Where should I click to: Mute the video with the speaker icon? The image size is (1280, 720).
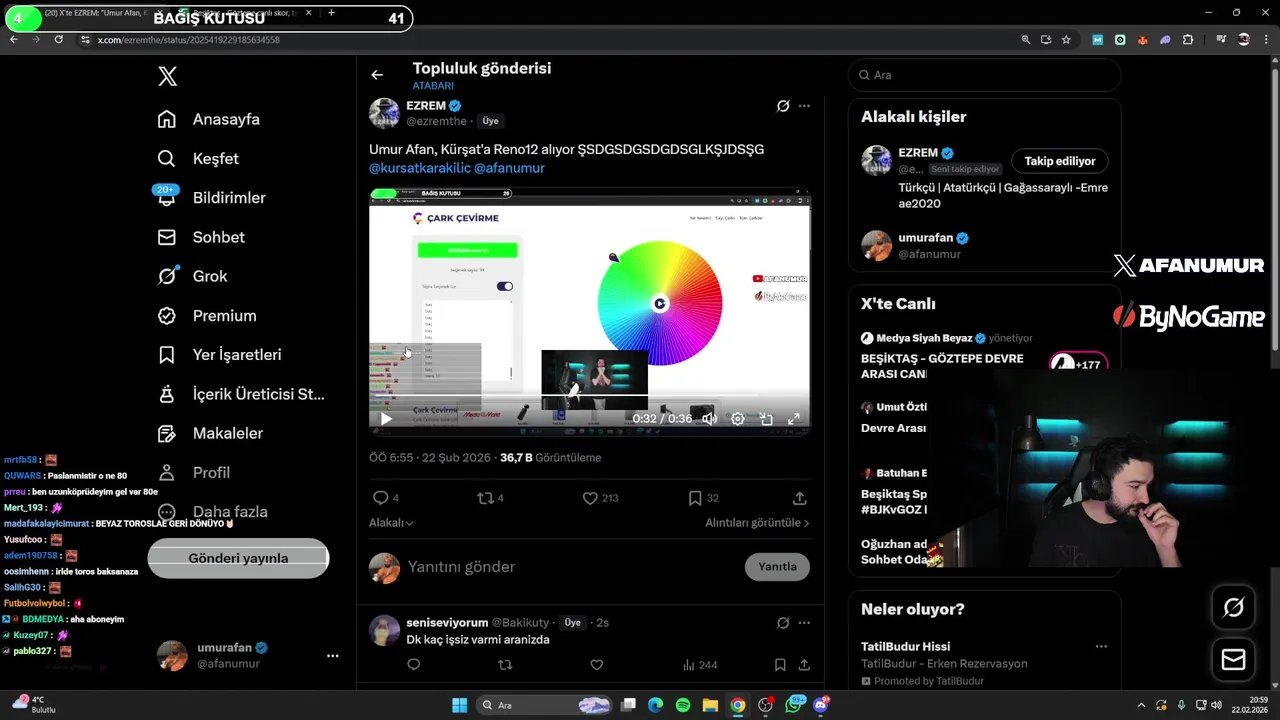coord(709,419)
